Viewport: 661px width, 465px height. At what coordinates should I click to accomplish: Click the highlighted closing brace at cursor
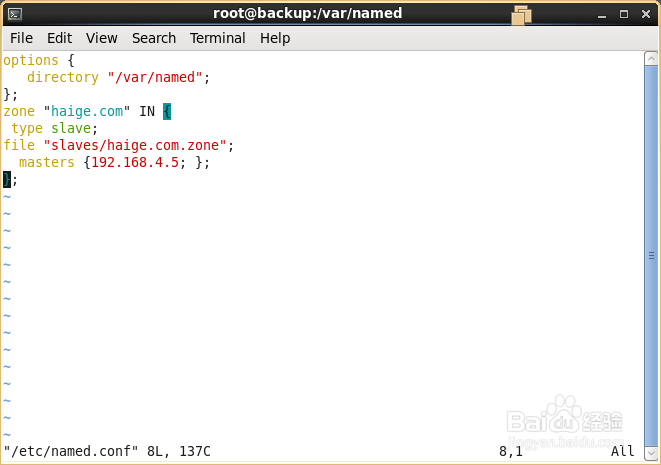coord(7,180)
